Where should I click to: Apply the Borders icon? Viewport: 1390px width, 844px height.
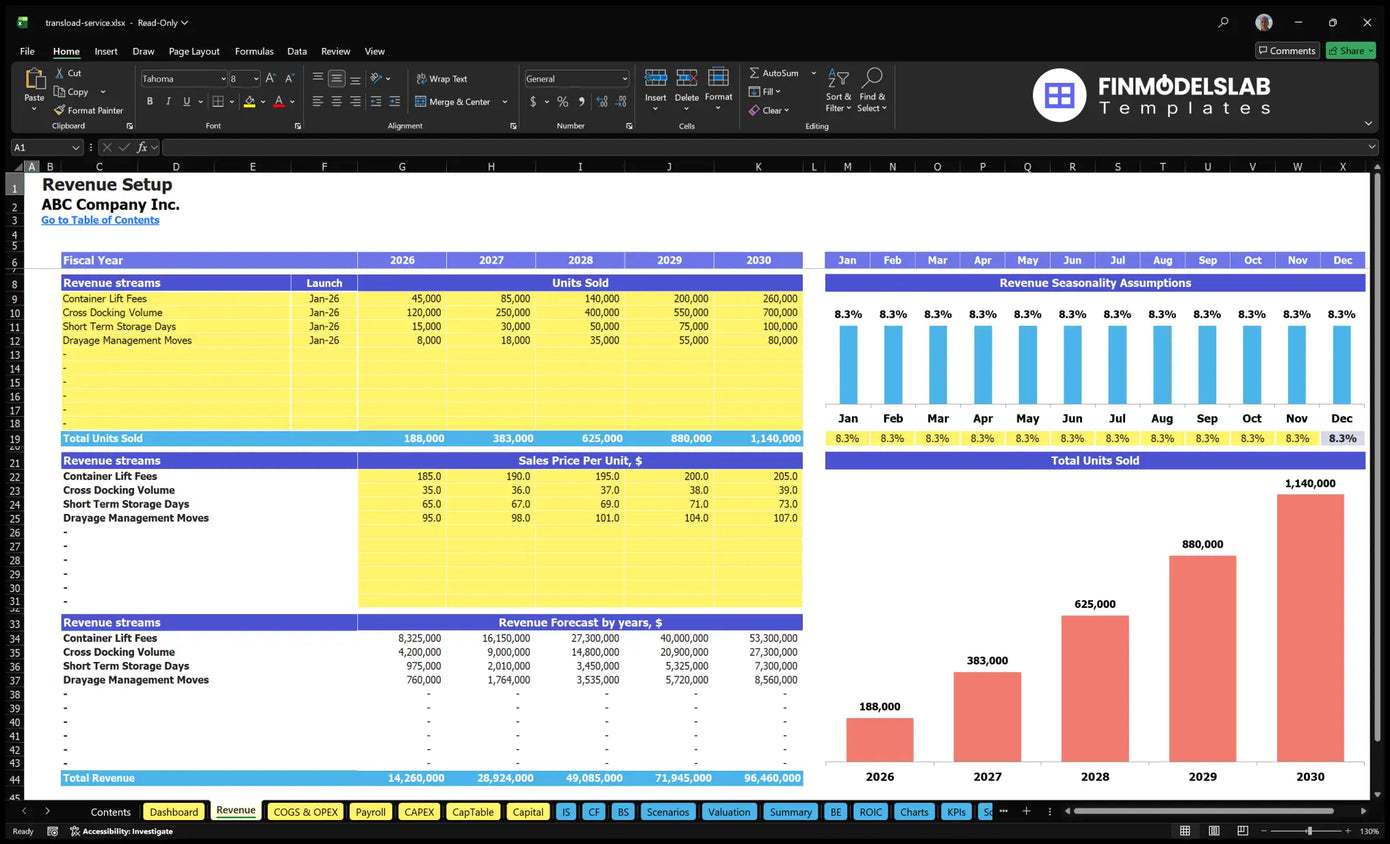[x=217, y=101]
